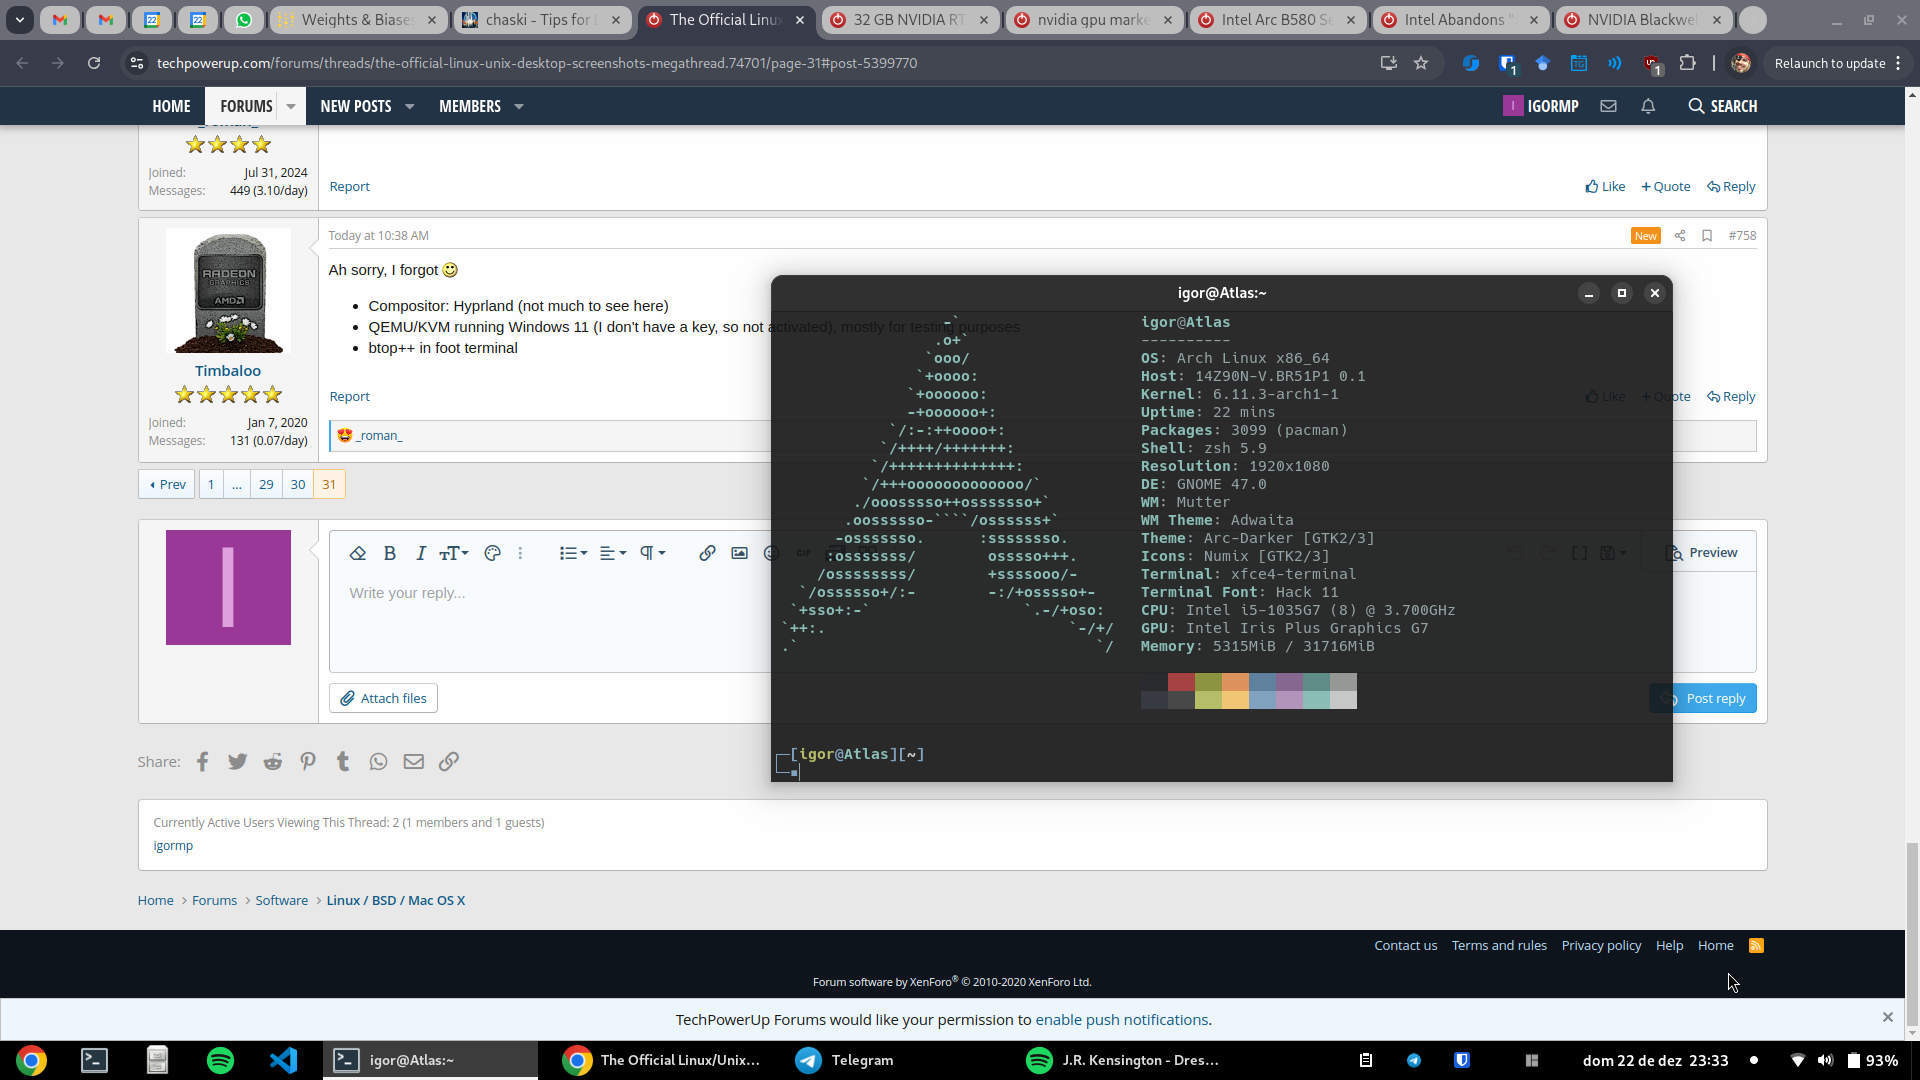This screenshot has width=1920, height=1080.
Task: Open Timbaloo's Radeon tombstone avatar
Action: [228, 291]
